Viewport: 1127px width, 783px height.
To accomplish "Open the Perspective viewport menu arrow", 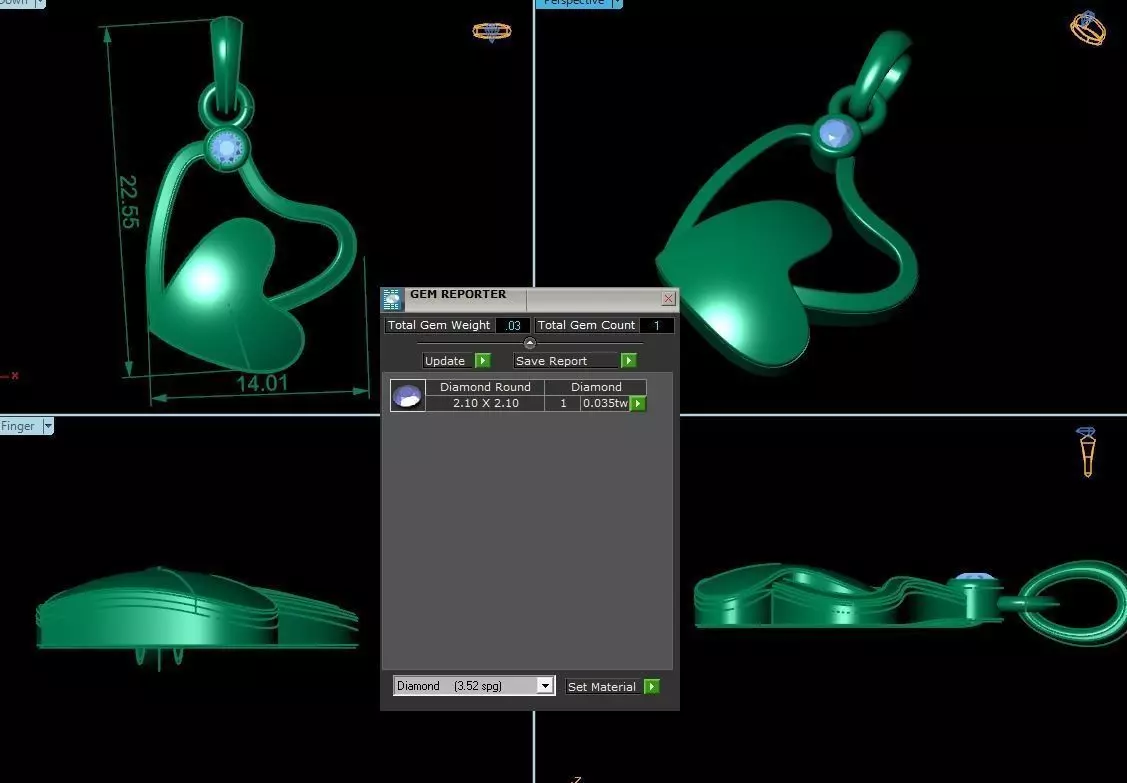I will coord(617,3).
